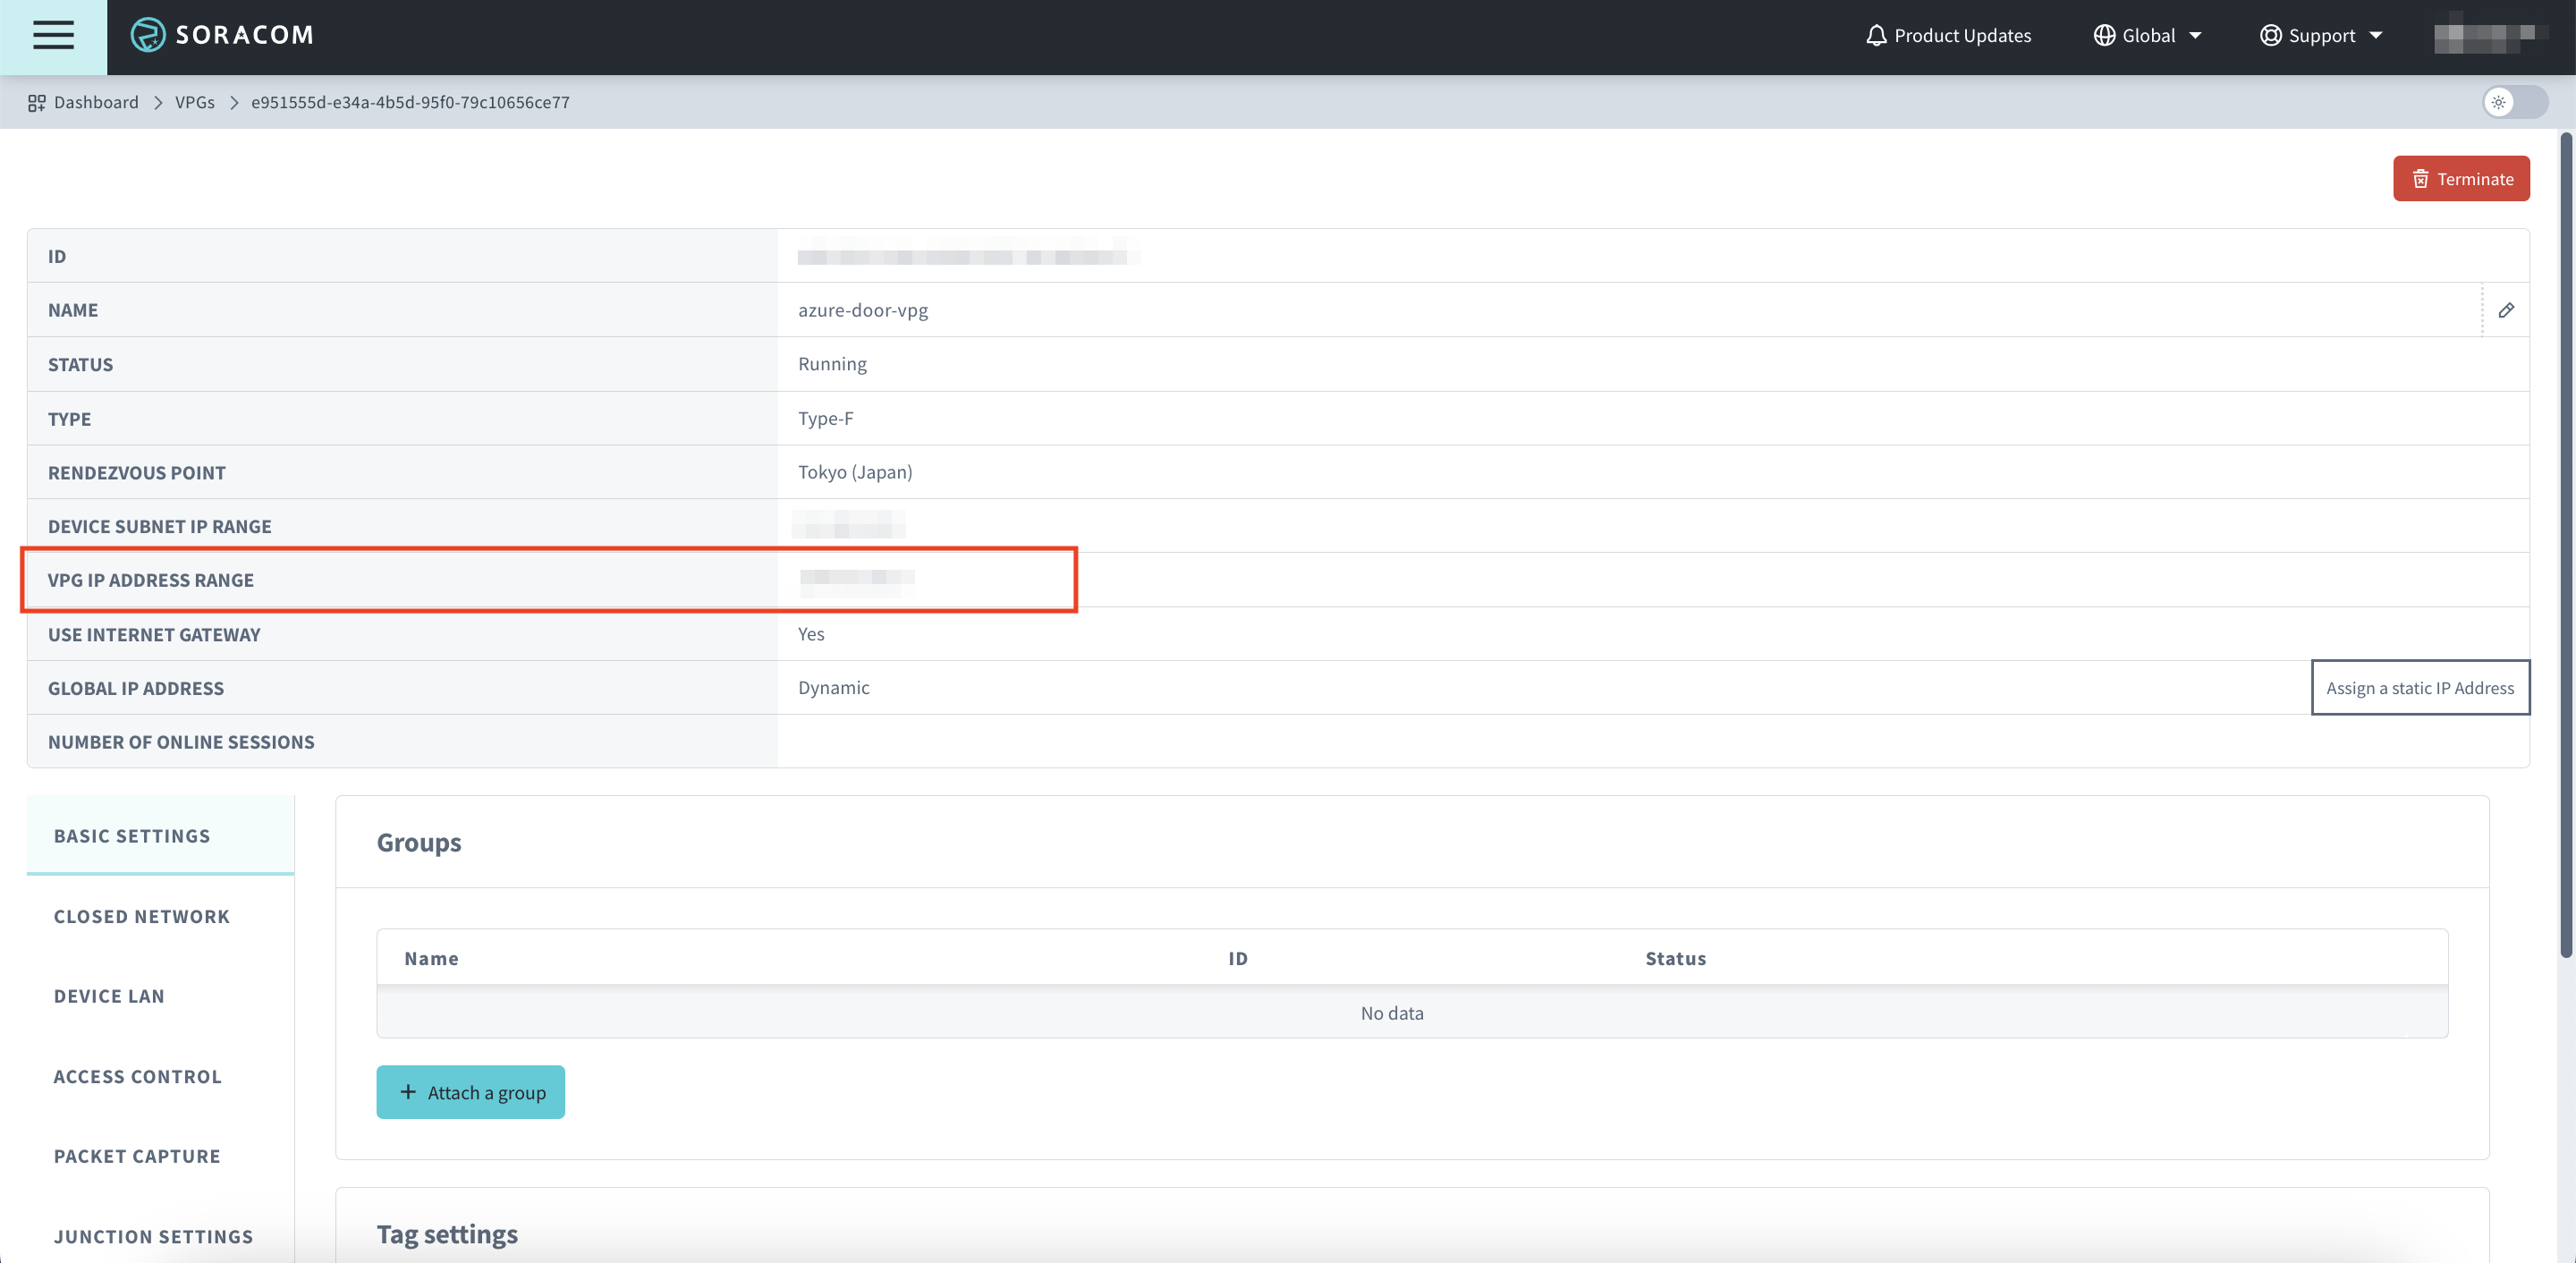Click the pencil icon to edit name
Screen dimensions: 2576x1263
point(2505,310)
